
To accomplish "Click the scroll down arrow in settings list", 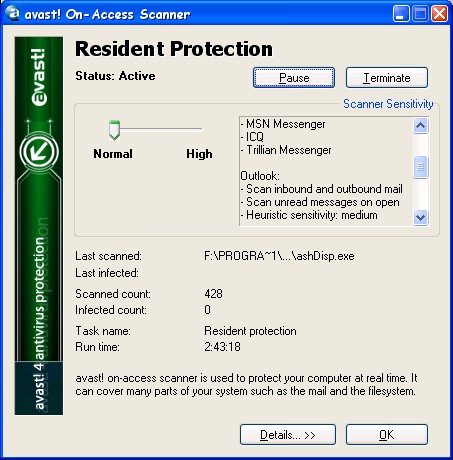I will pyautogui.click(x=421, y=218).
